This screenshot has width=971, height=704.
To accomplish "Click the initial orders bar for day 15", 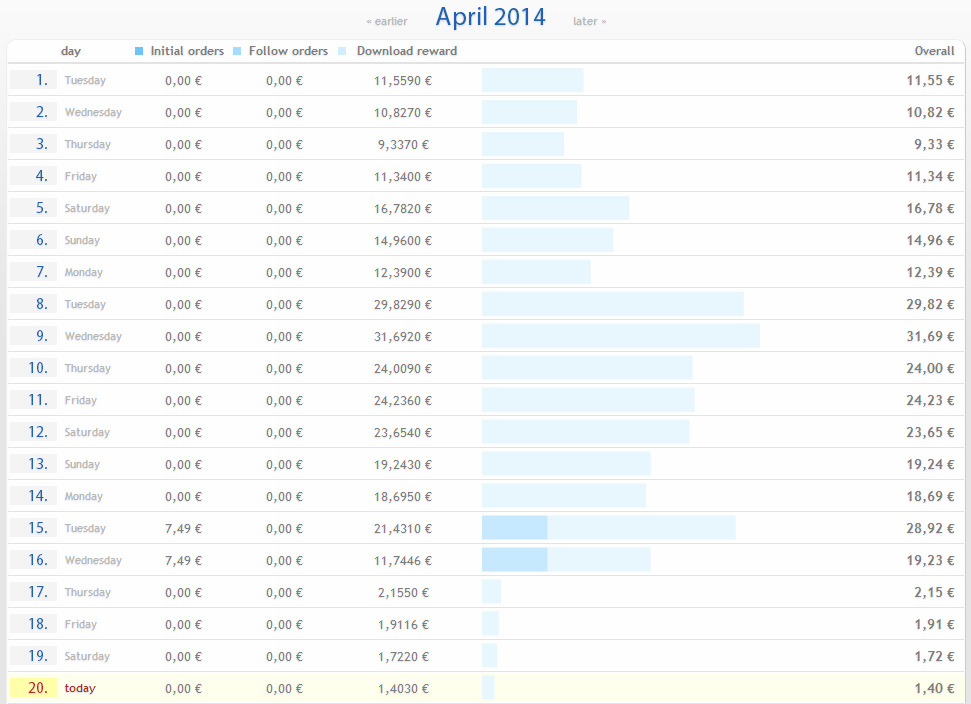I will 514,528.
